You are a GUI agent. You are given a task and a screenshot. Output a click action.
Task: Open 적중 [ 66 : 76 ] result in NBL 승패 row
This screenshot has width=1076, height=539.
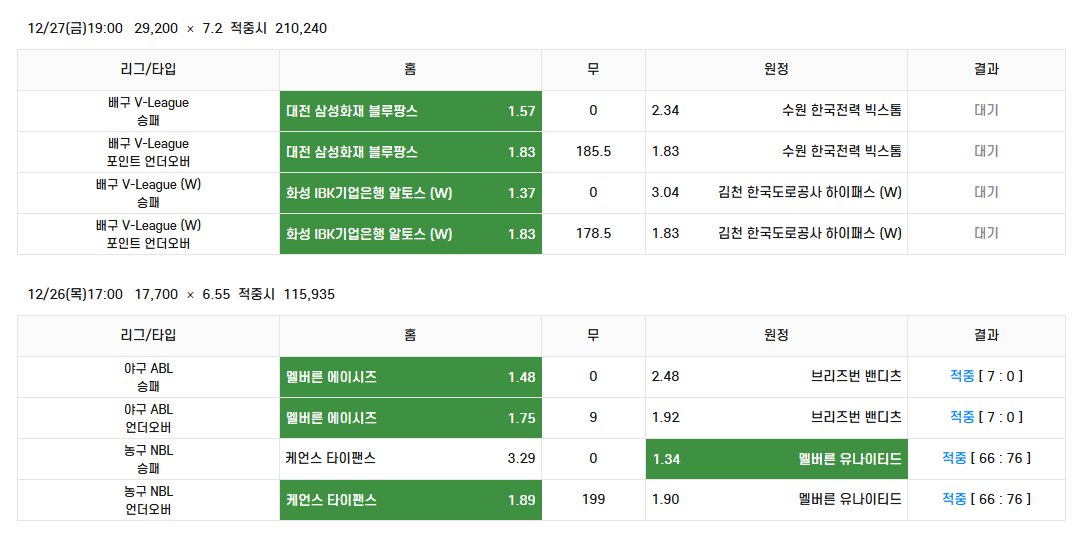coord(986,458)
